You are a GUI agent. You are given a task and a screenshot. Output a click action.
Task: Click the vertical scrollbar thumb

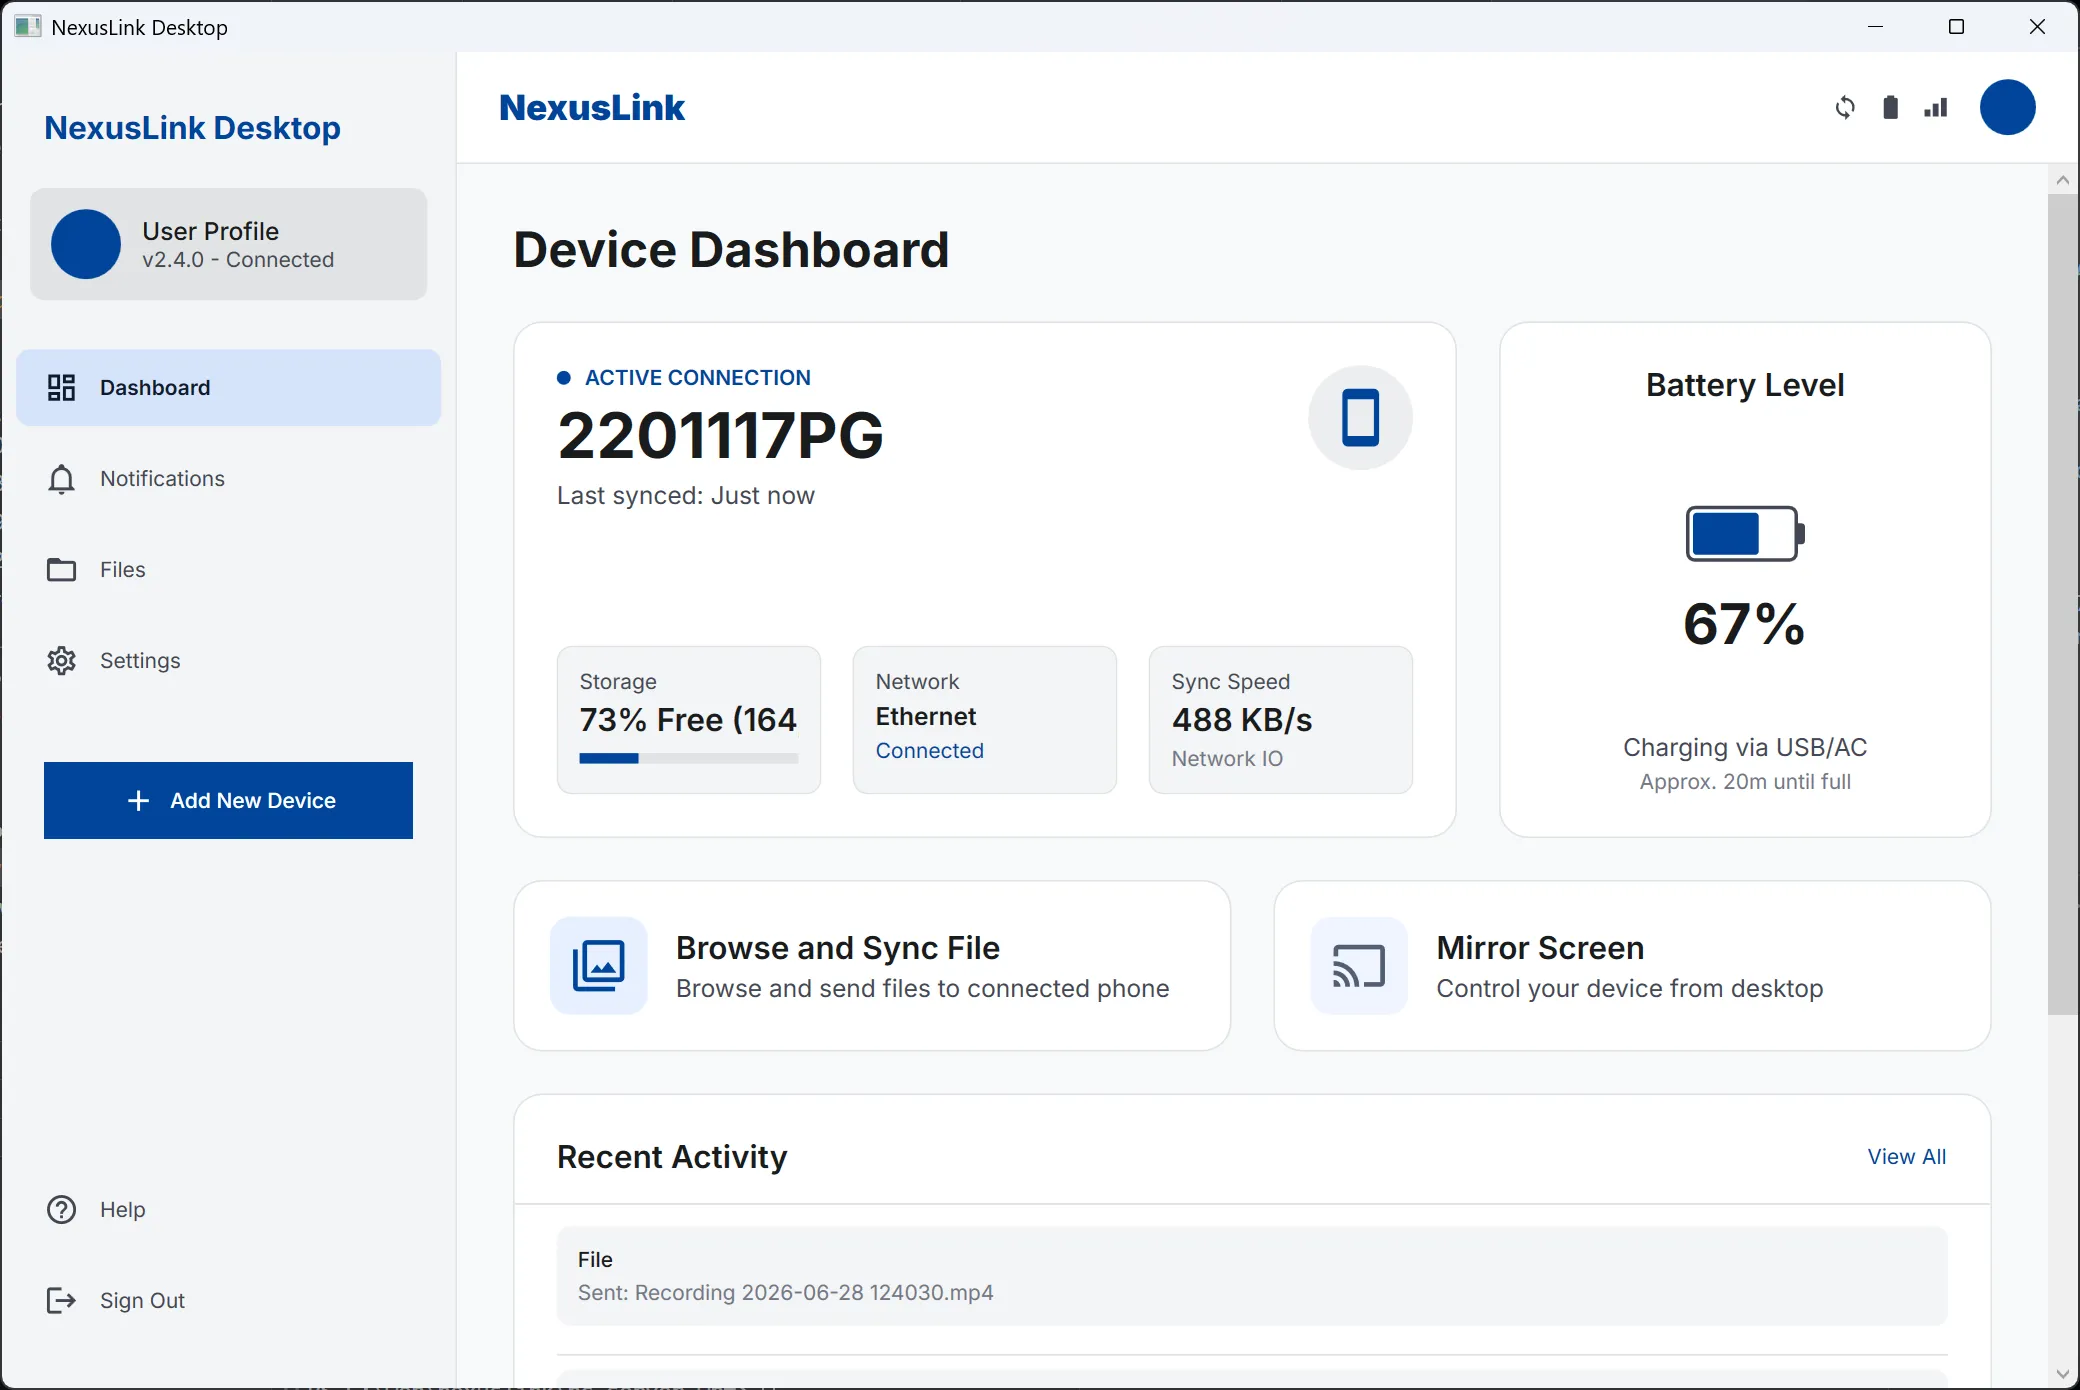[x=2063, y=604]
